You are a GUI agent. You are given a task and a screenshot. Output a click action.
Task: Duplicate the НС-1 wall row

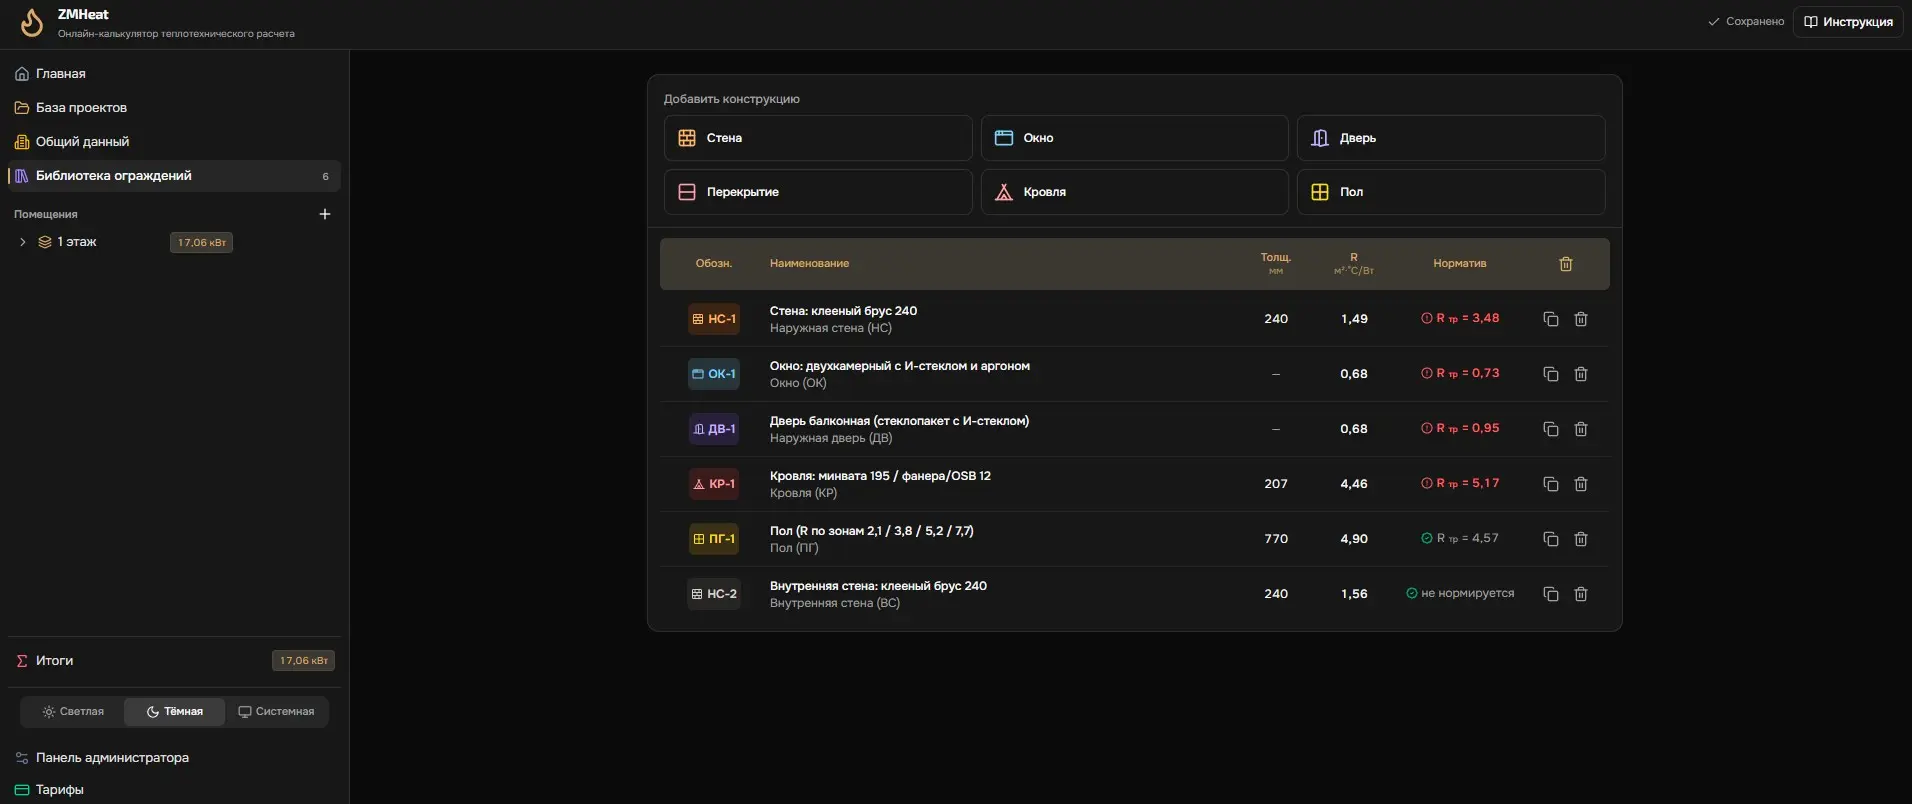(1551, 319)
